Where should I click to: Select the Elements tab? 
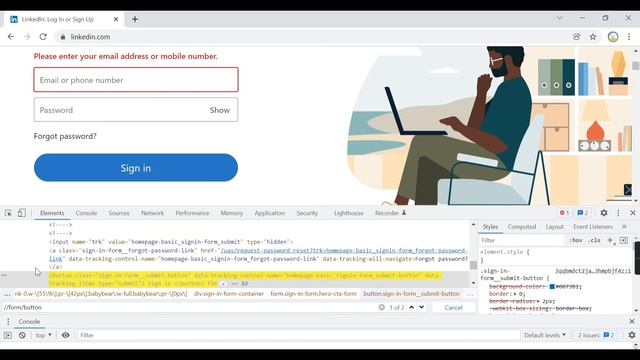click(52, 213)
